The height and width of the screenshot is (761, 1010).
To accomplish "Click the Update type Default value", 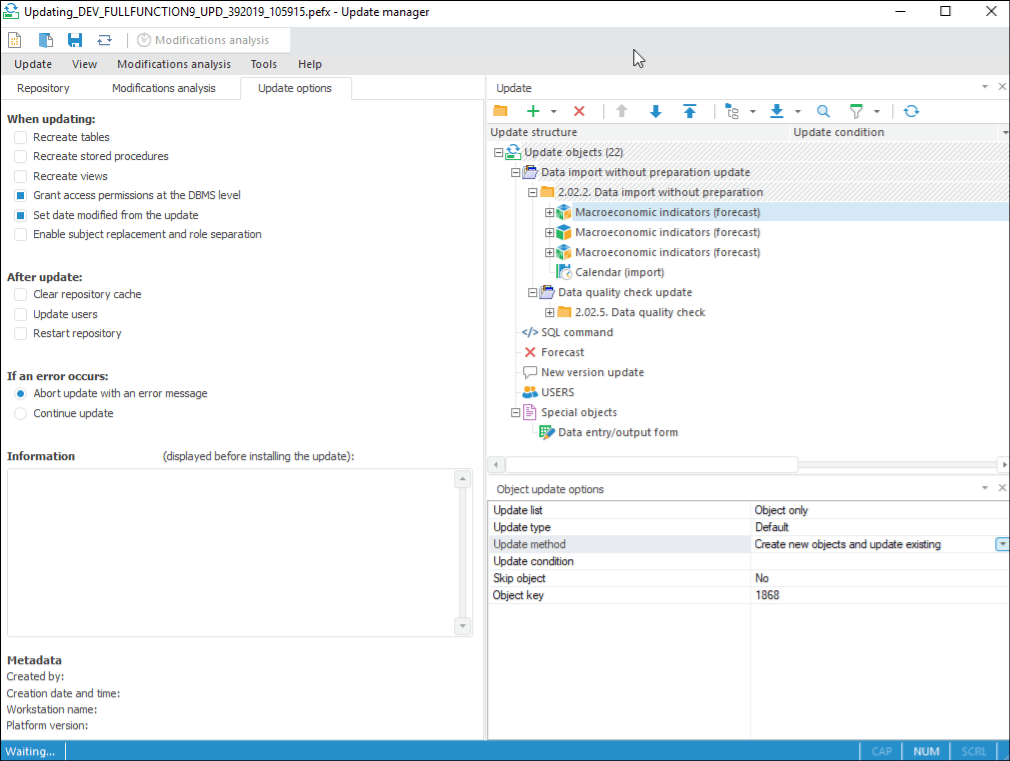I will (771, 527).
